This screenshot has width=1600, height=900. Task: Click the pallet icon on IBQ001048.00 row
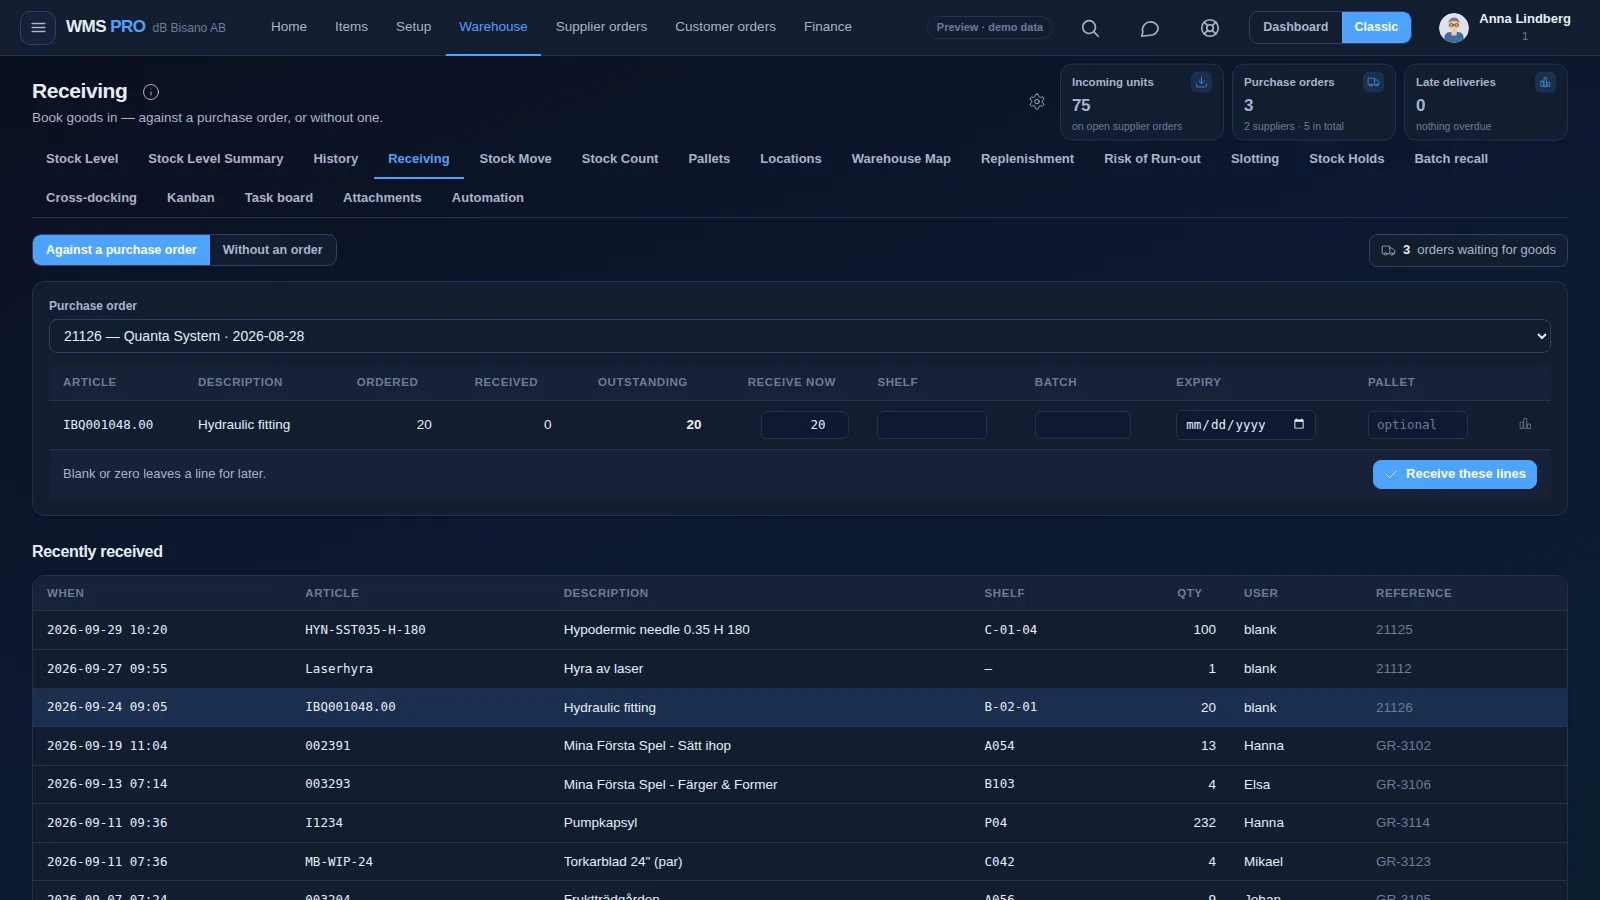(x=1525, y=424)
